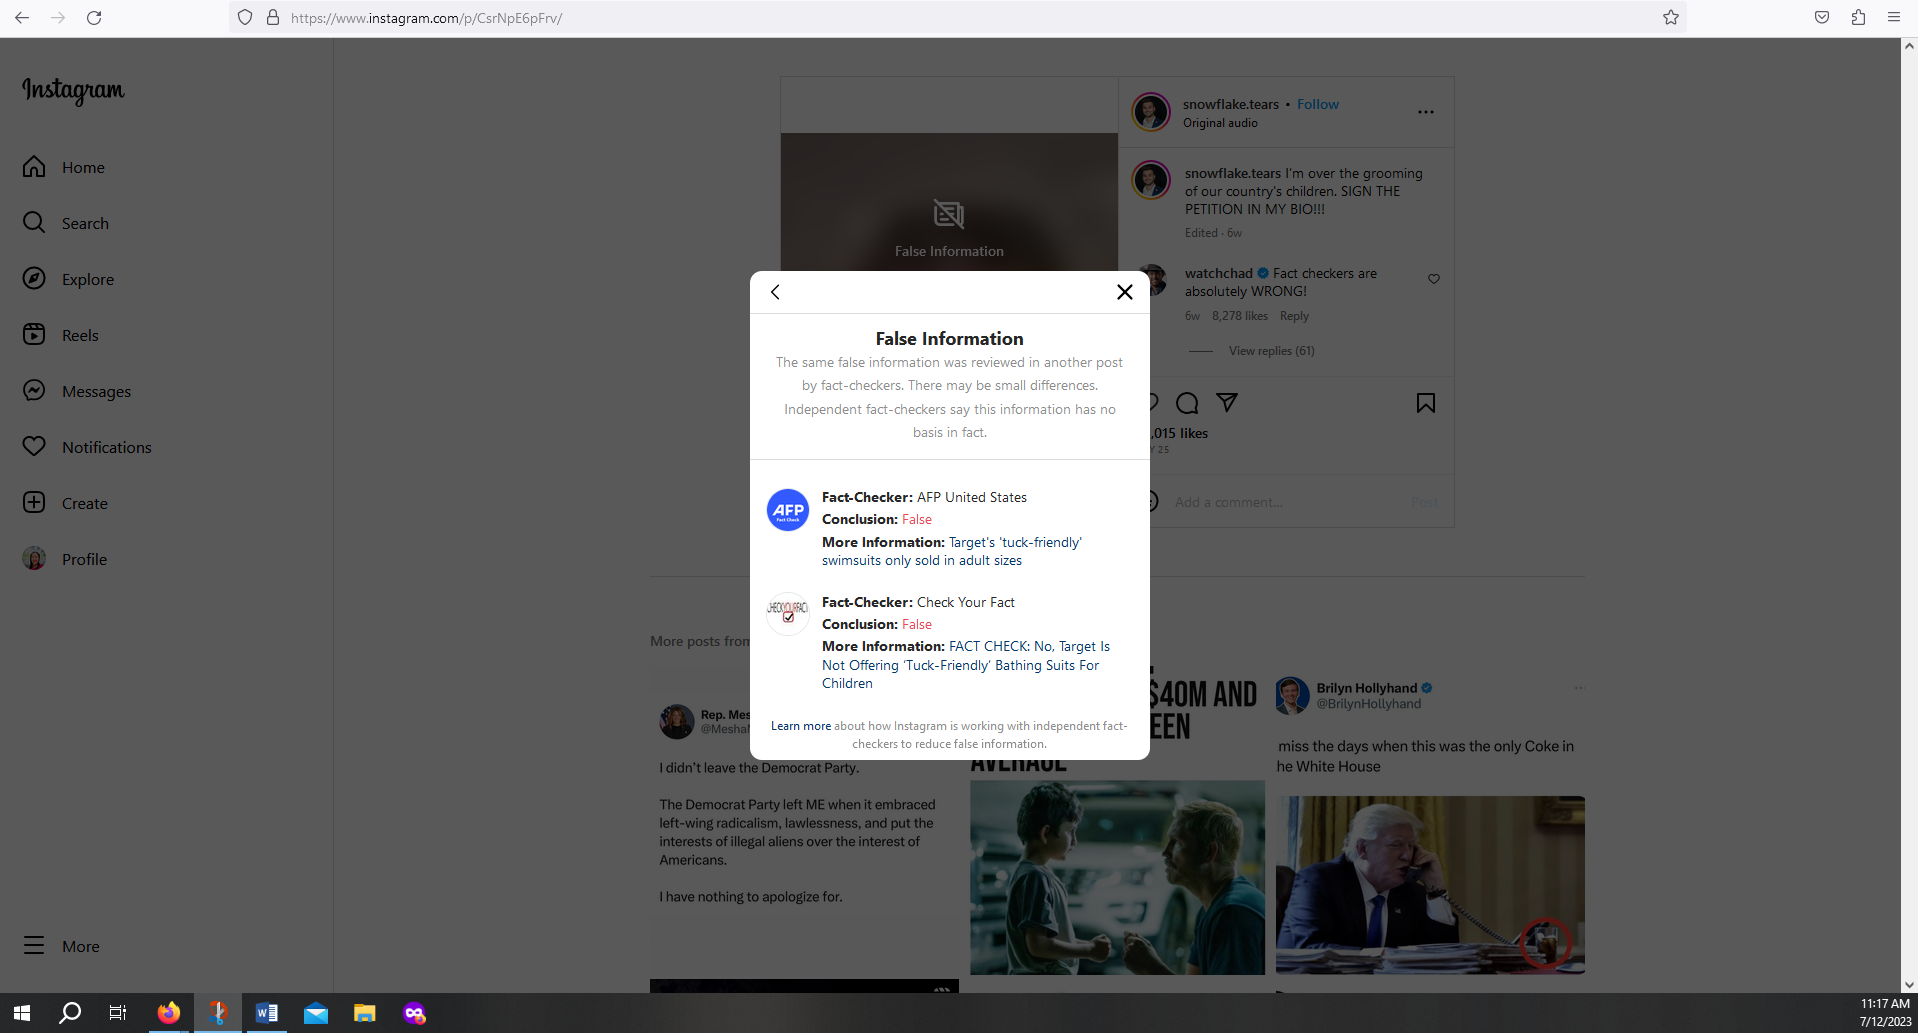Screen dimensions: 1918x1033
Task: Click the comment bubble icon
Action: tap(1187, 403)
